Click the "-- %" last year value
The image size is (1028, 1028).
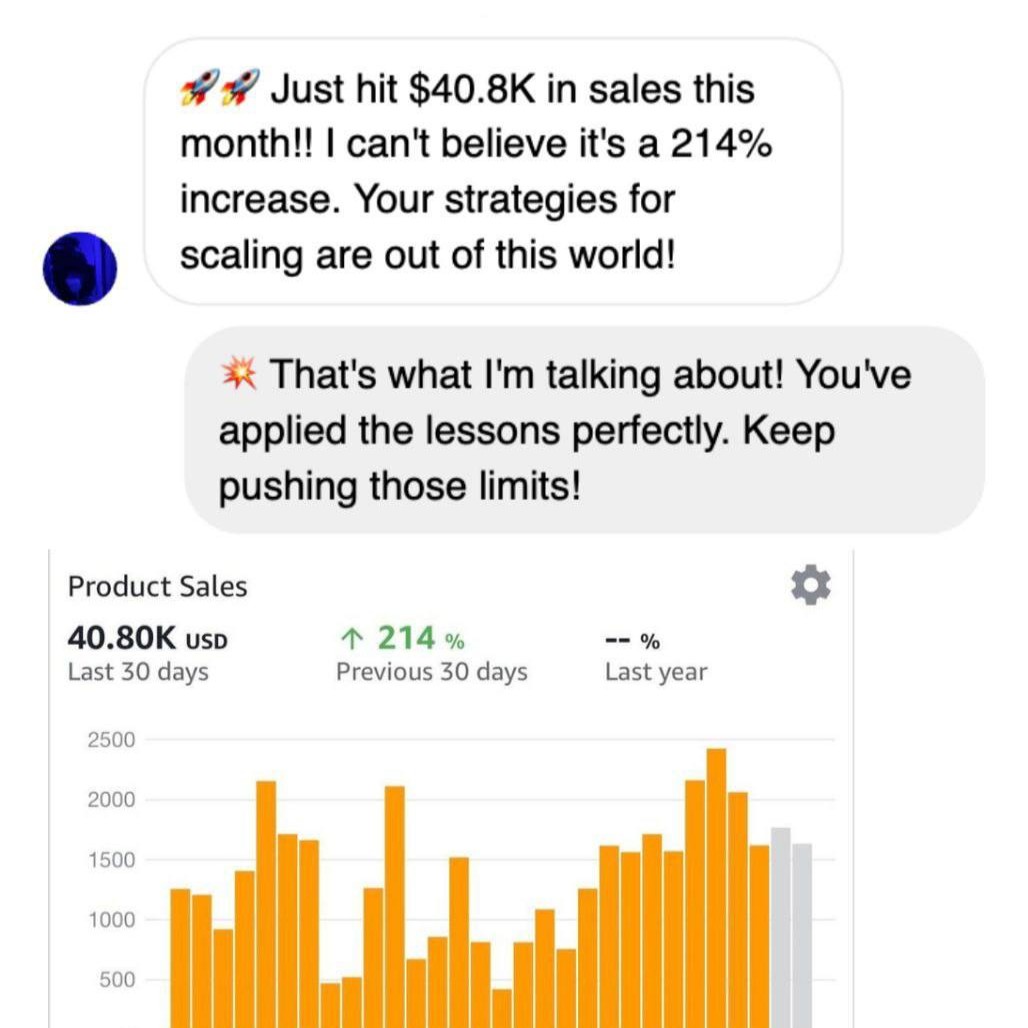[632, 641]
